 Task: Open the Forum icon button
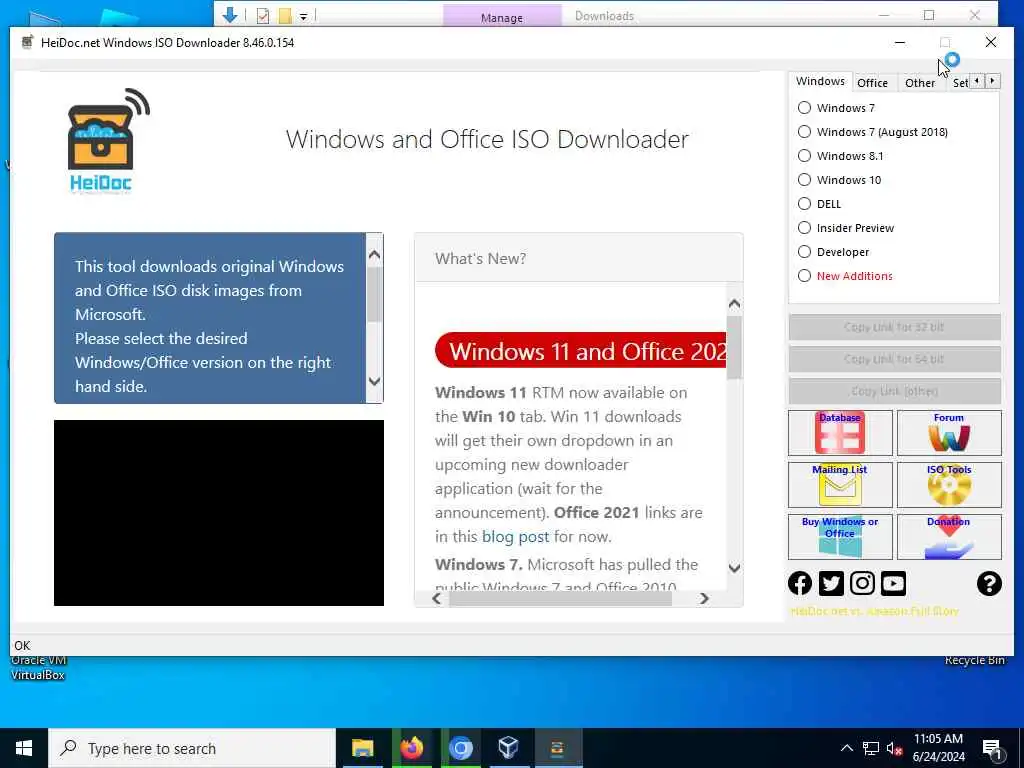click(x=949, y=433)
